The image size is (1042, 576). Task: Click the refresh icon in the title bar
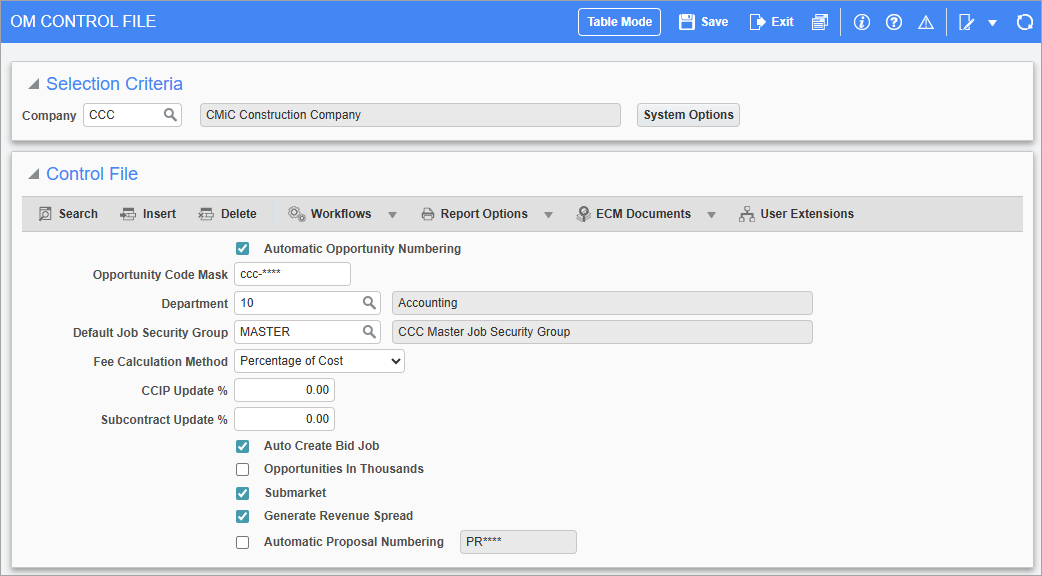click(x=1024, y=21)
